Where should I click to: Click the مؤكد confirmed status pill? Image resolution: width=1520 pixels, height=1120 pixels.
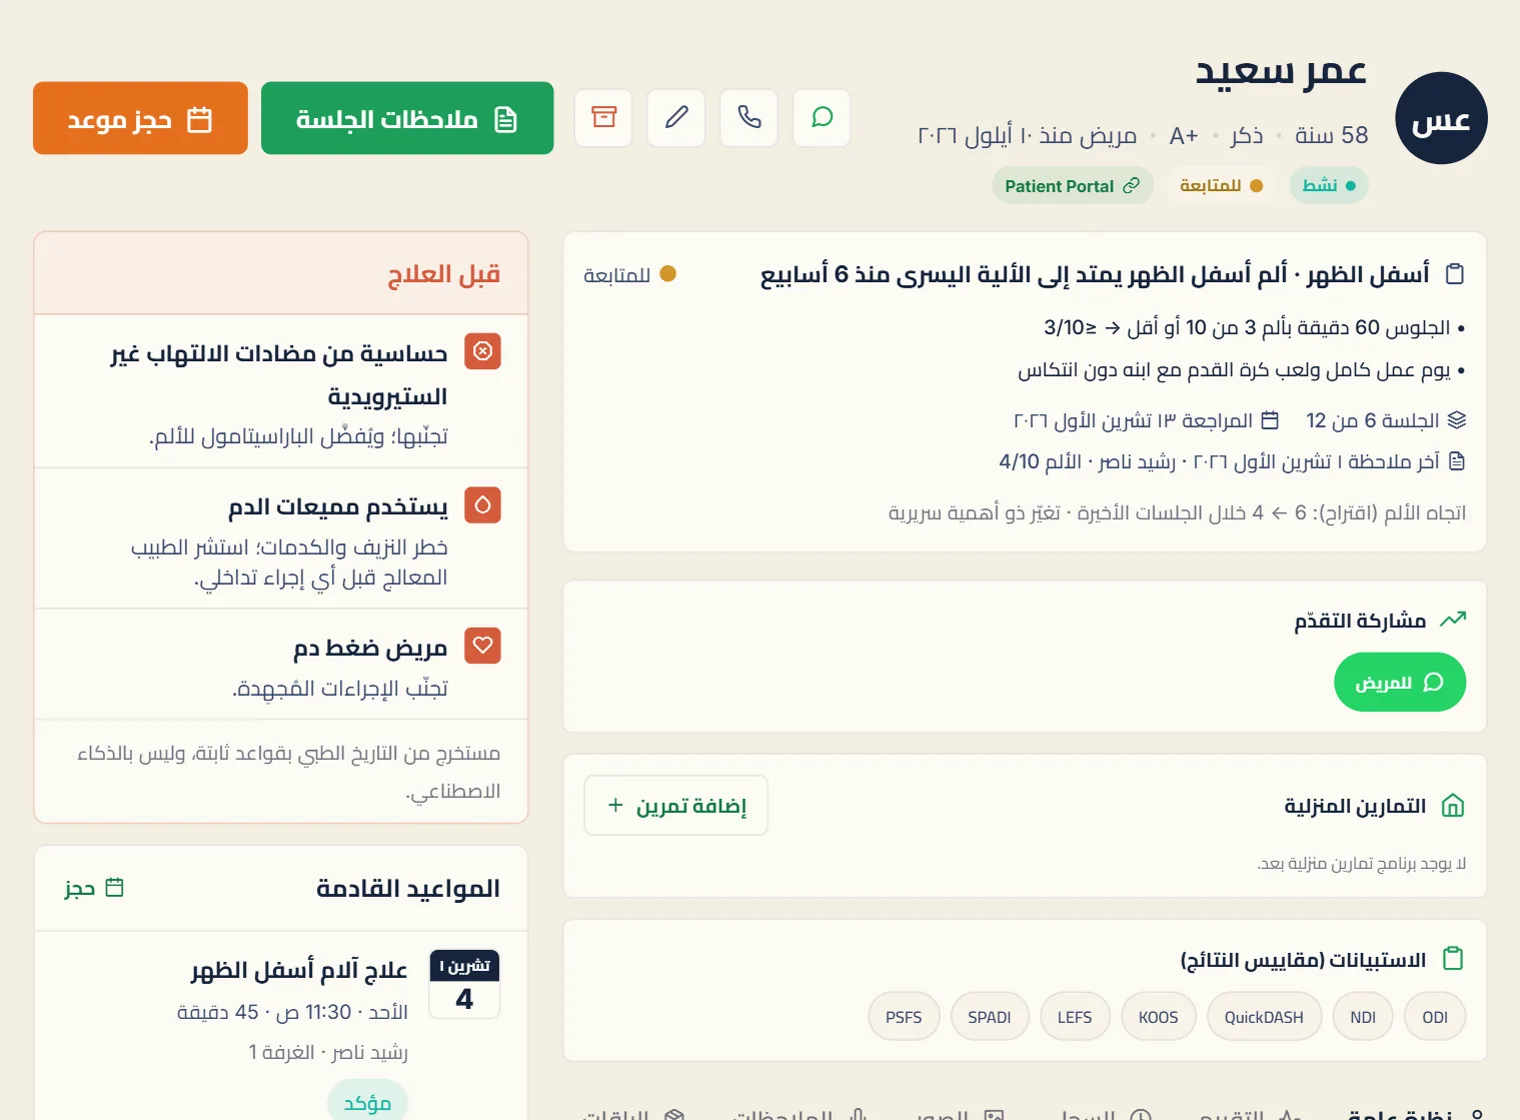point(368,1103)
